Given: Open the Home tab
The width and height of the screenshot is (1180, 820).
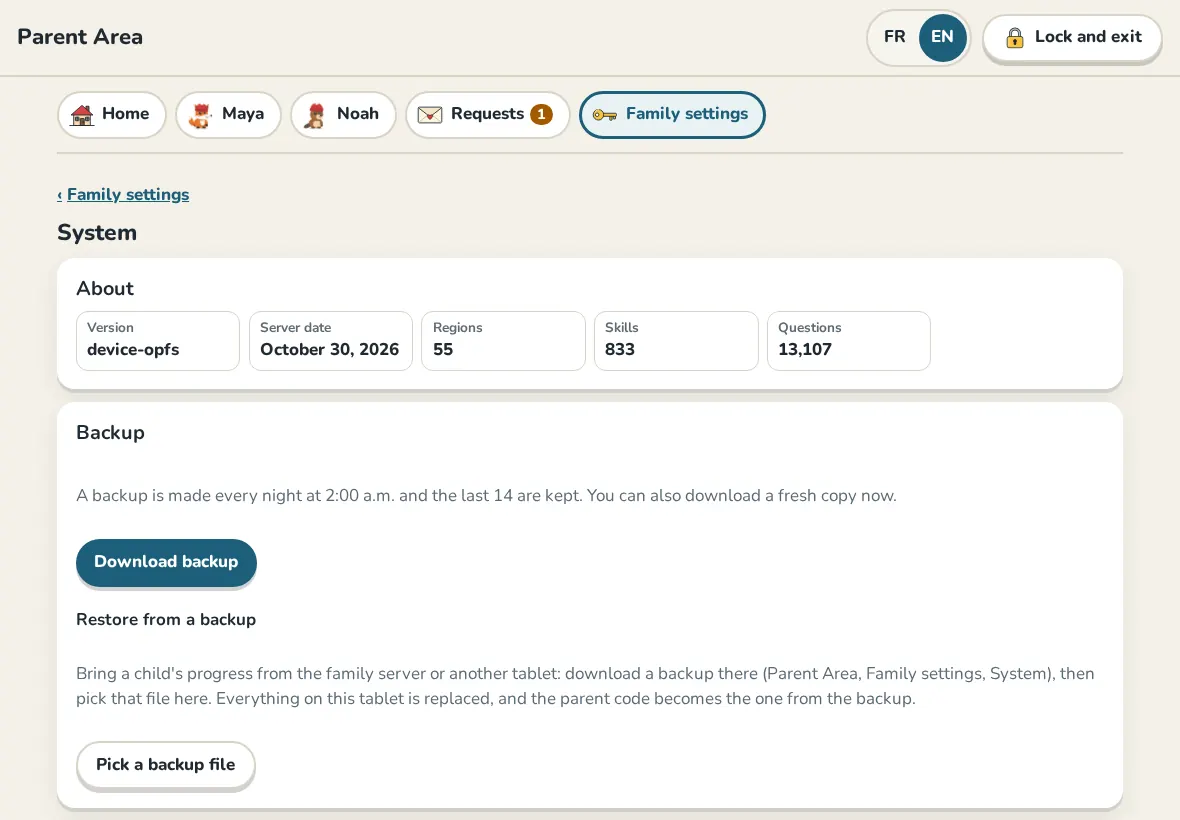Looking at the screenshot, I should click(111, 114).
